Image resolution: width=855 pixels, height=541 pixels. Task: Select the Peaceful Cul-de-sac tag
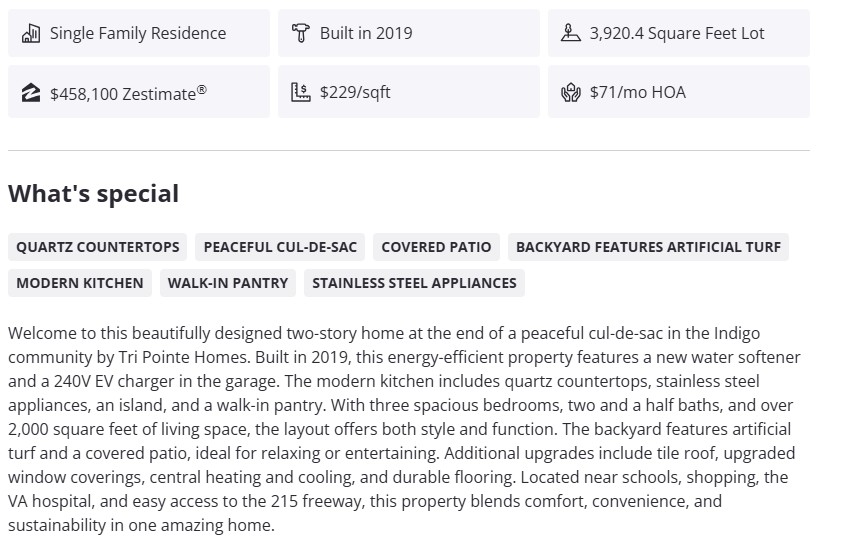280,247
